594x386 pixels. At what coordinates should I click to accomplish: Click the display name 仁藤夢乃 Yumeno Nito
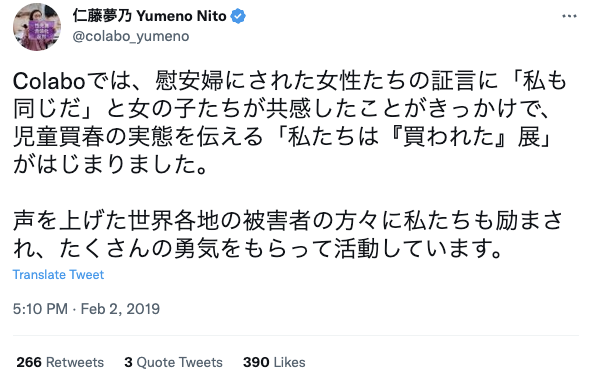click(x=150, y=16)
